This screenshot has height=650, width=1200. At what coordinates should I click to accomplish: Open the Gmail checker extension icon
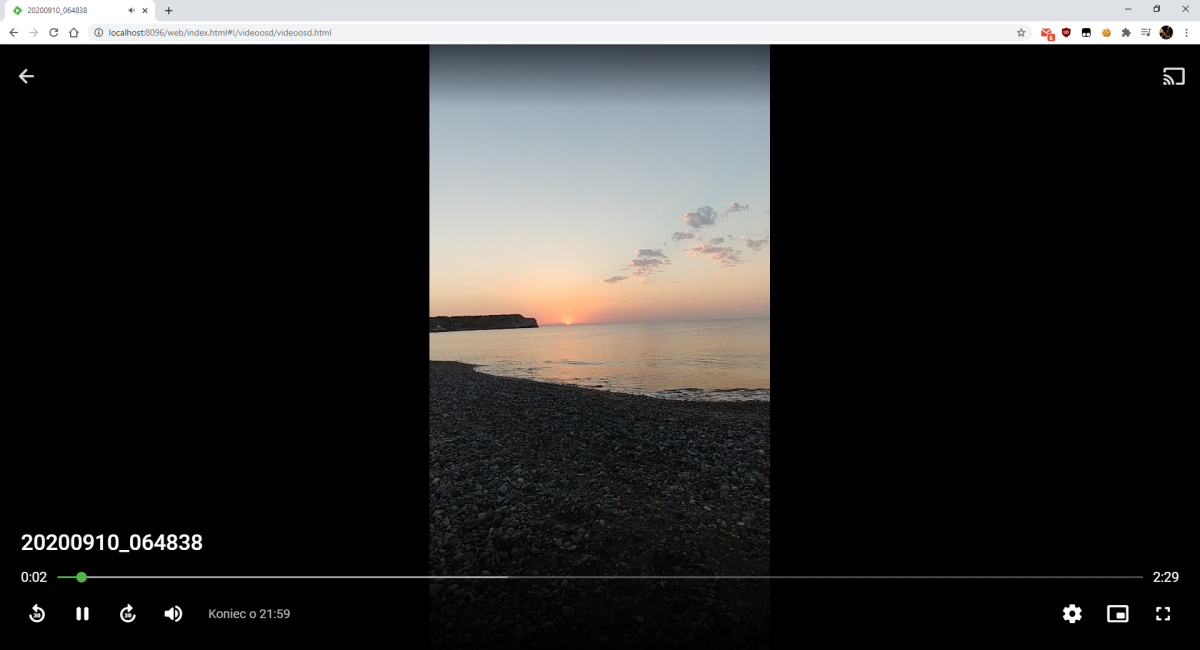[1047, 33]
